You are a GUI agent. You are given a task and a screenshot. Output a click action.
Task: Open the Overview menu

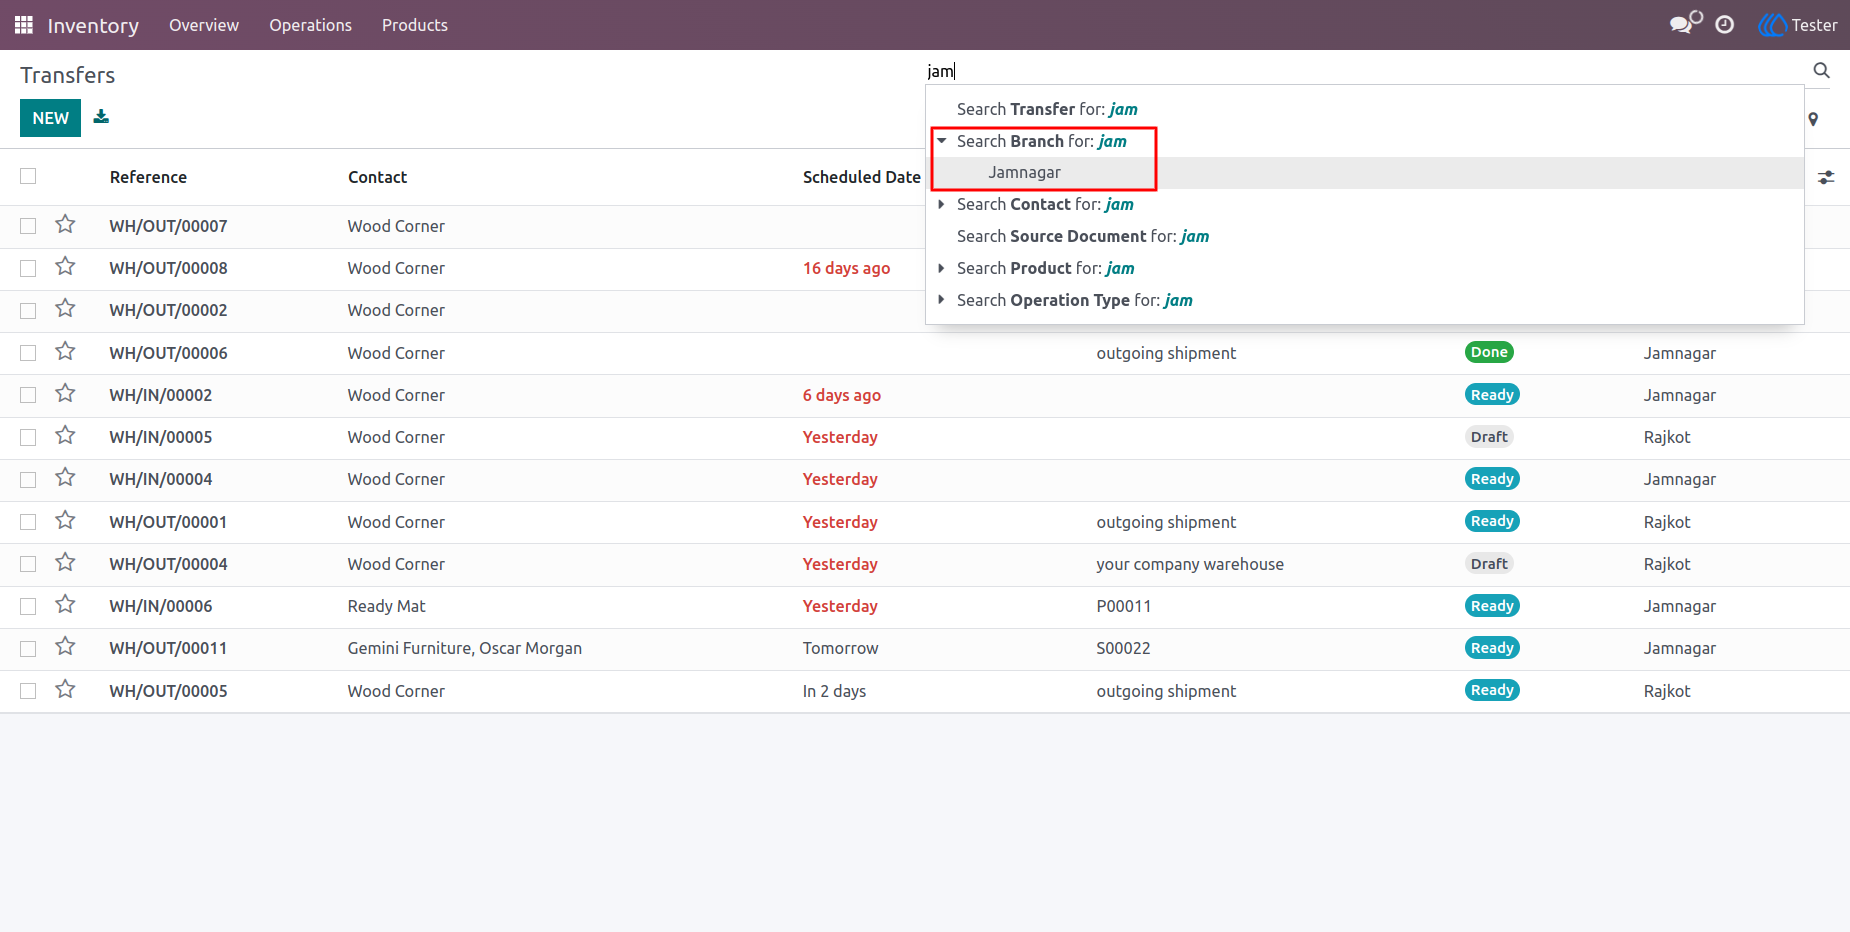204,25
